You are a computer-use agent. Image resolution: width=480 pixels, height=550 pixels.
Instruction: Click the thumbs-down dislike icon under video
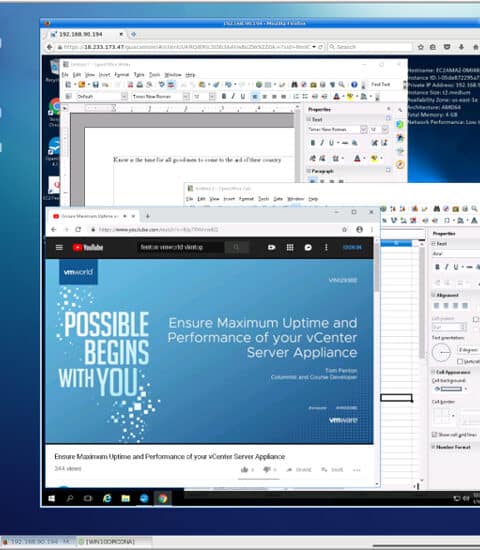click(x=267, y=469)
